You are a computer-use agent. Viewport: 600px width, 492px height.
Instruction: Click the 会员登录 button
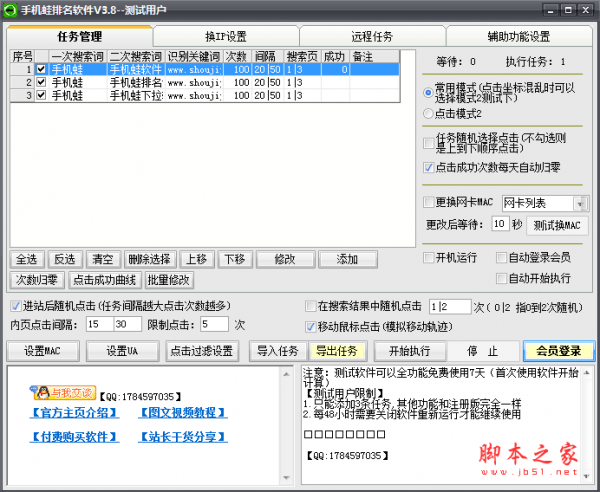[x=557, y=351]
